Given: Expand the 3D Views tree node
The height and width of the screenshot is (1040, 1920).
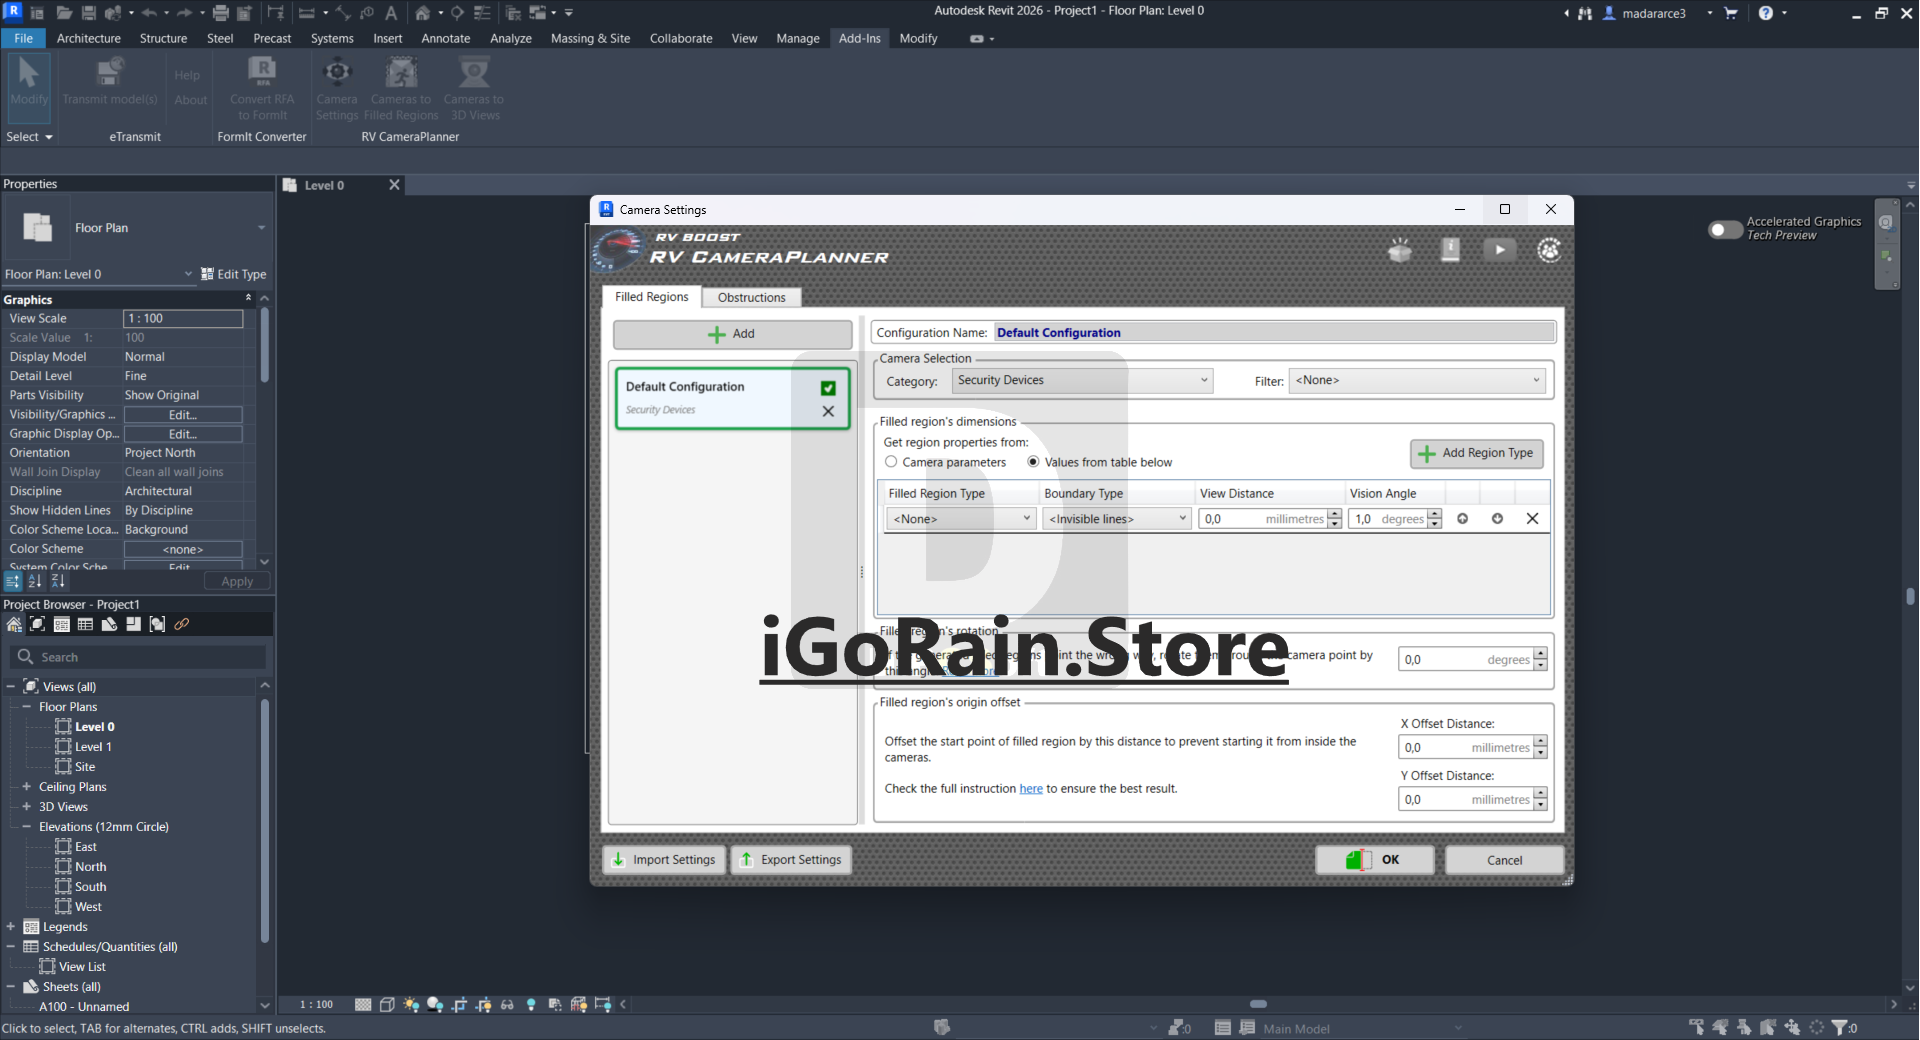Looking at the screenshot, I should coord(27,807).
